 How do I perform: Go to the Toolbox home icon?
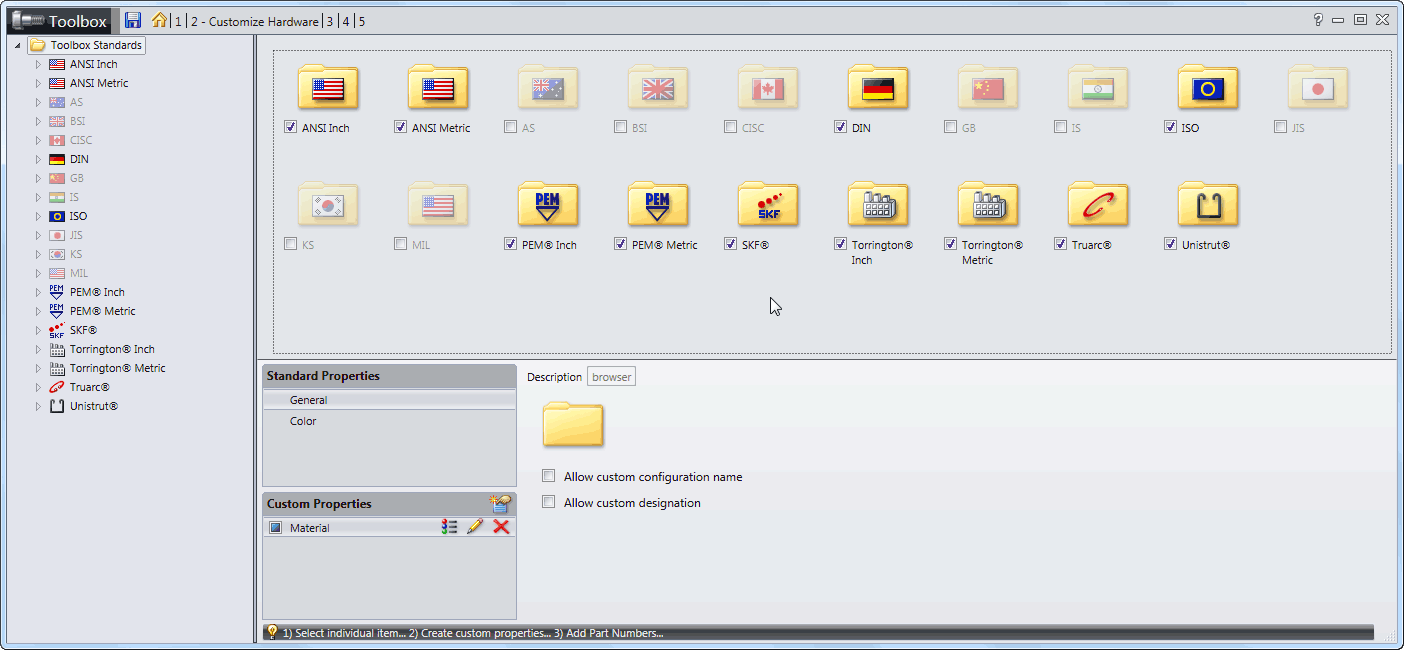159,20
